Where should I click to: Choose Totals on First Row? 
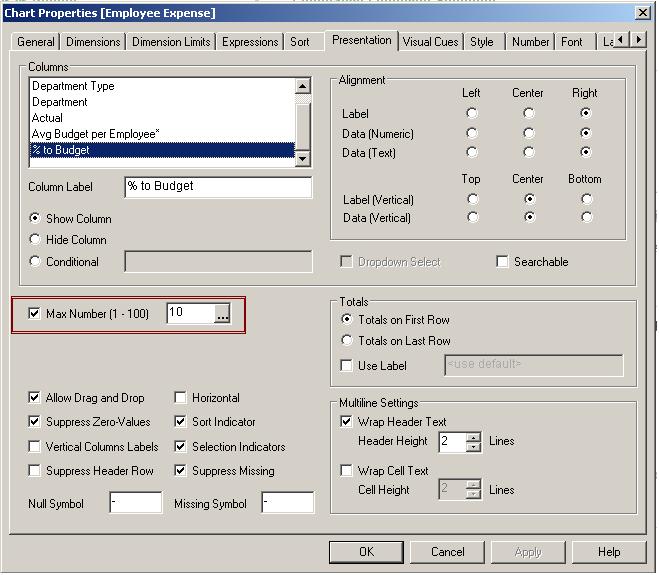[347, 319]
